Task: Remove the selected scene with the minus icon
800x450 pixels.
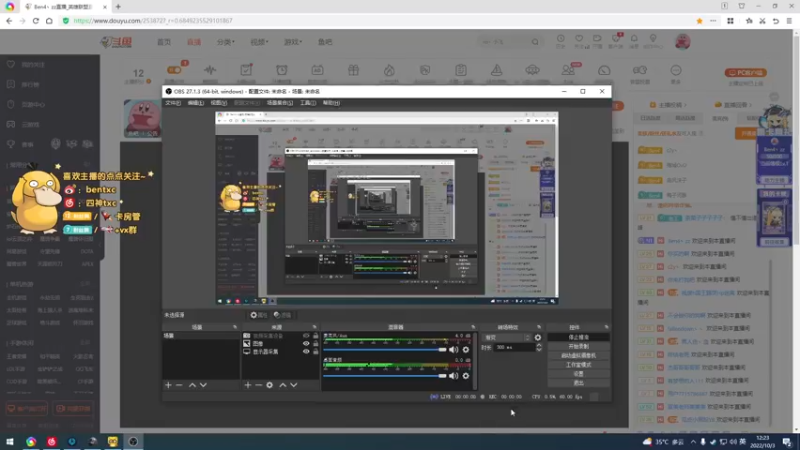Action: pyautogui.click(x=179, y=385)
